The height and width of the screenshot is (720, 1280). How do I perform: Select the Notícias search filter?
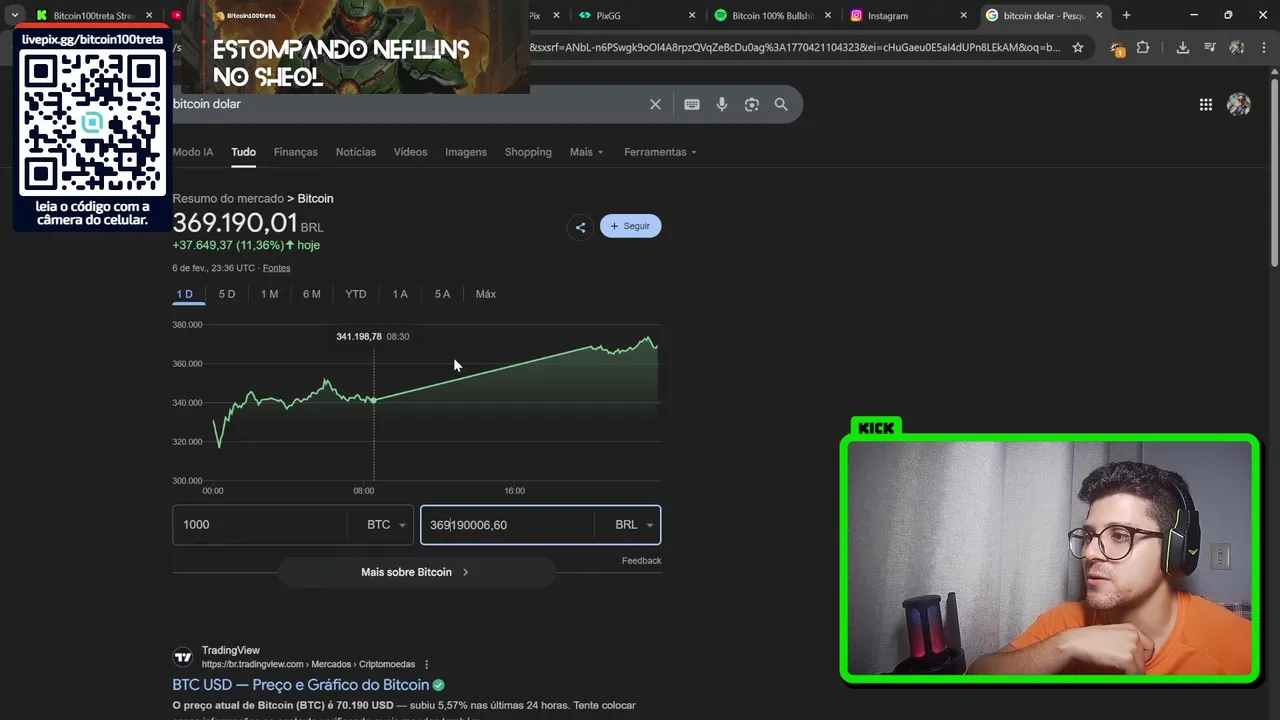356,152
